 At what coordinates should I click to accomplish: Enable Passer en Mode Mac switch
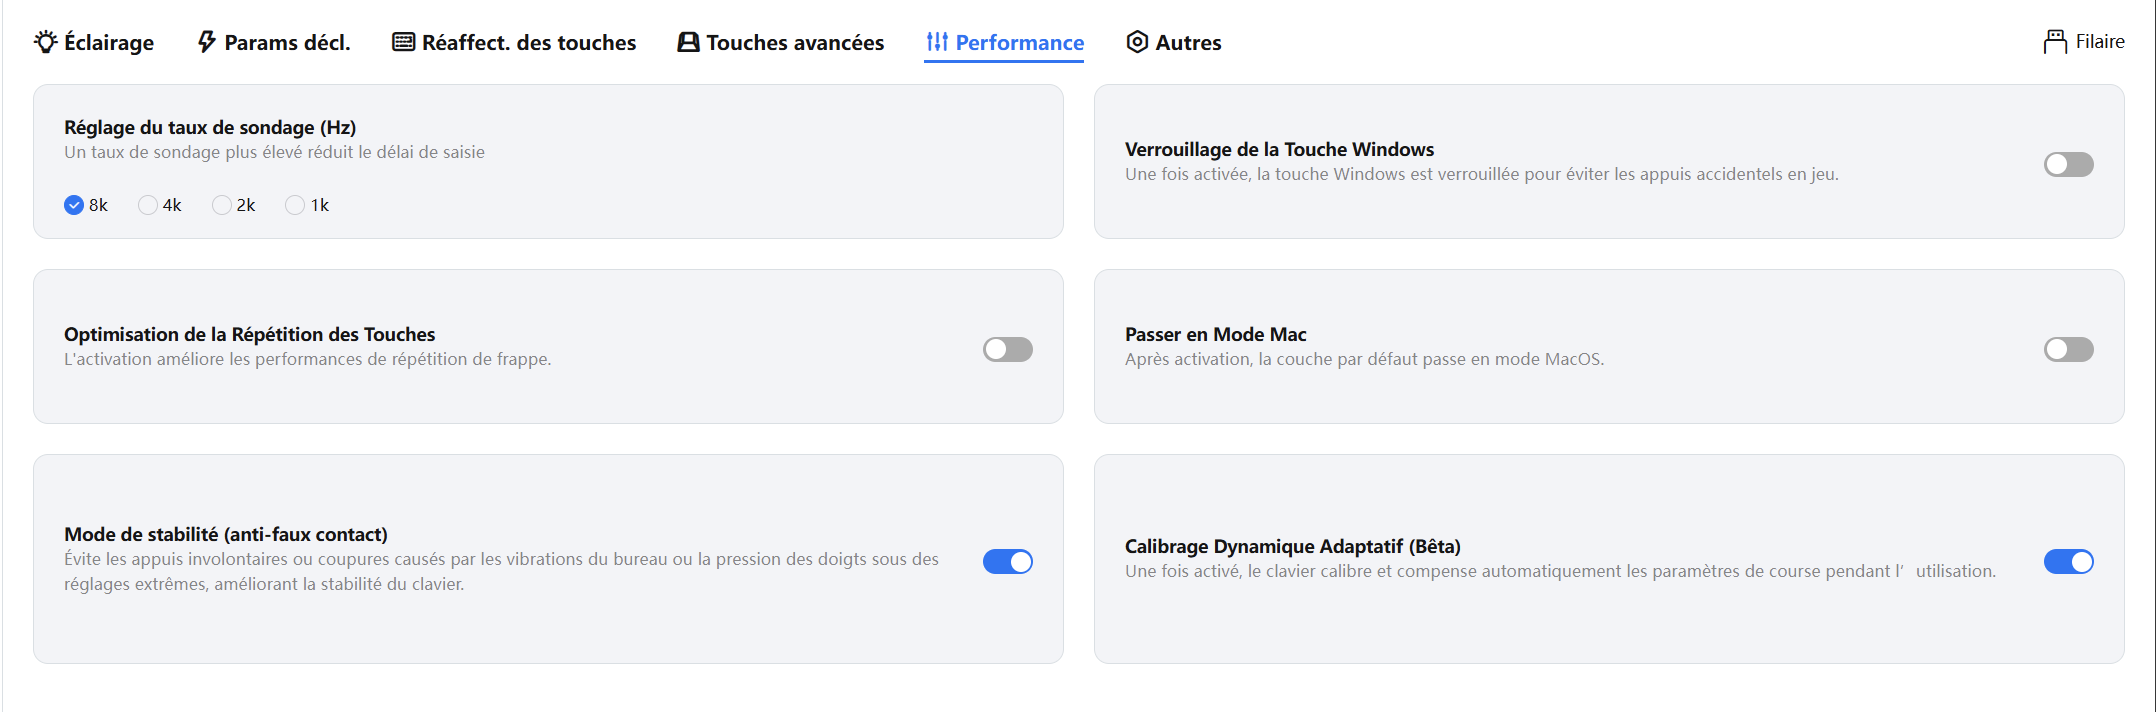click(x=2068, y=349)
